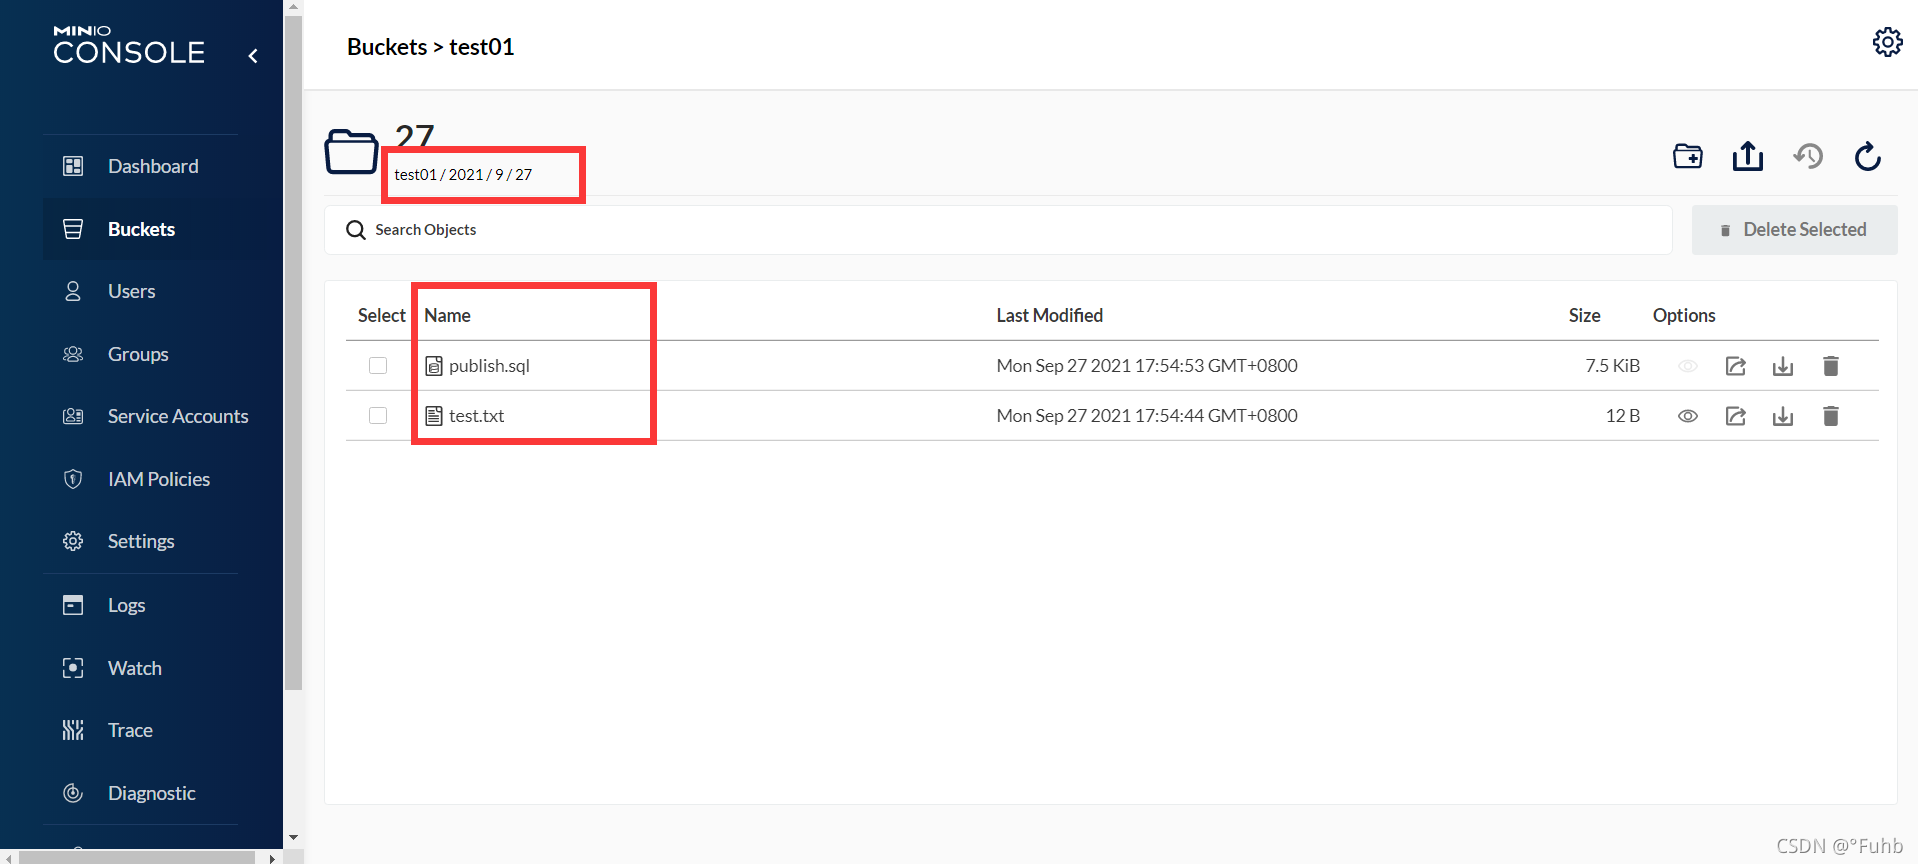
Task: Click the rewind history icon
Action: click(x=1808, y=156)
